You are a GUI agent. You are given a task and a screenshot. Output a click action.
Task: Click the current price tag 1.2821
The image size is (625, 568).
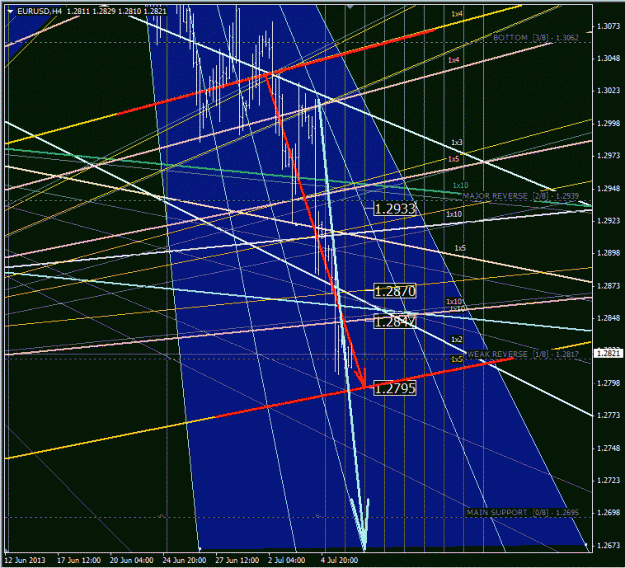pyautogui.click(x=609, y=353)
